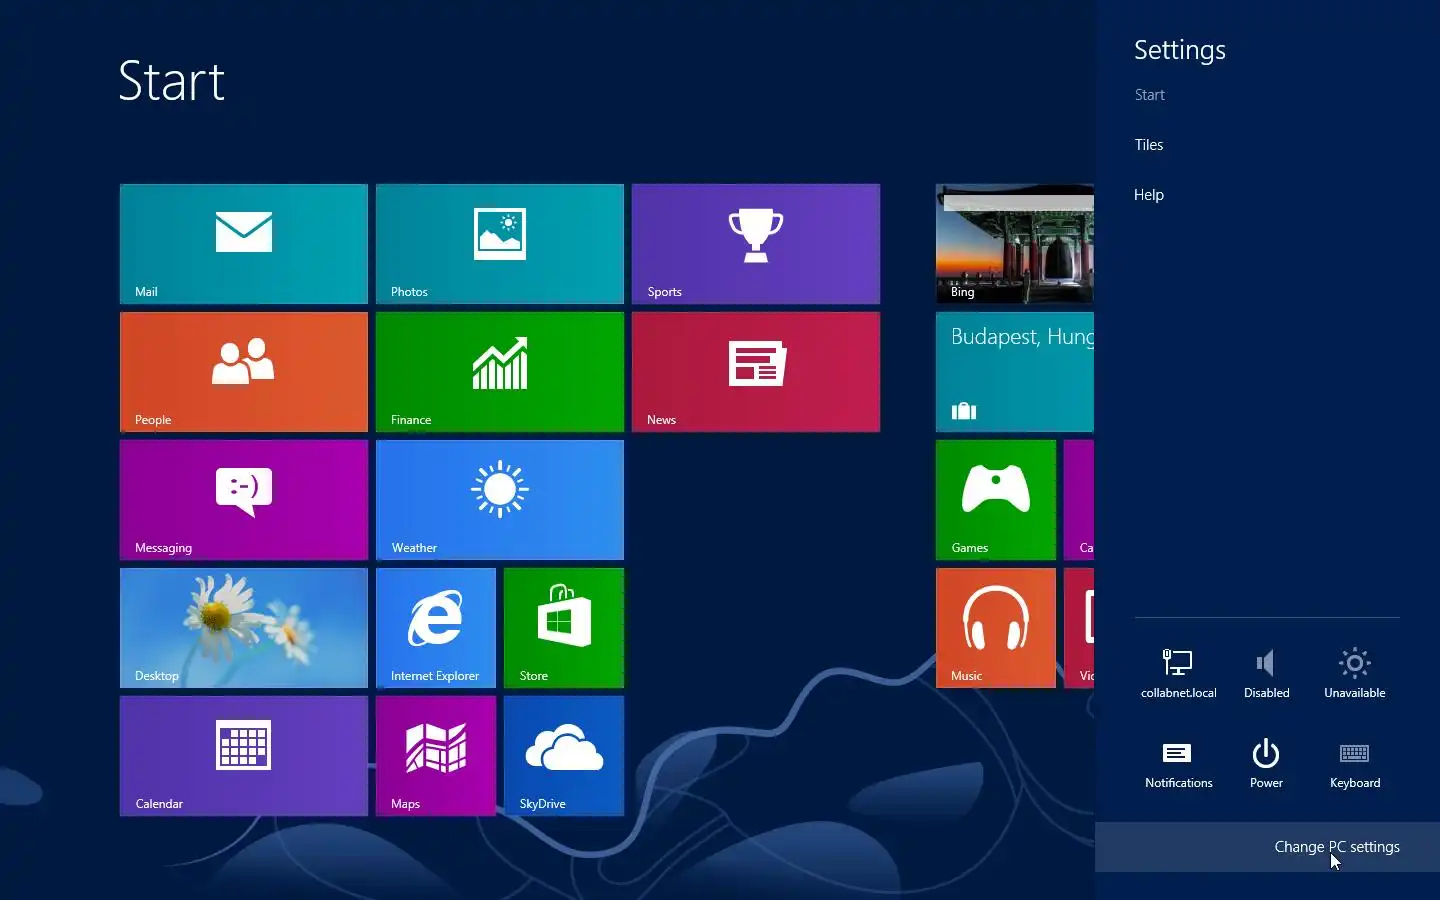Open the Weather tile

500,500
